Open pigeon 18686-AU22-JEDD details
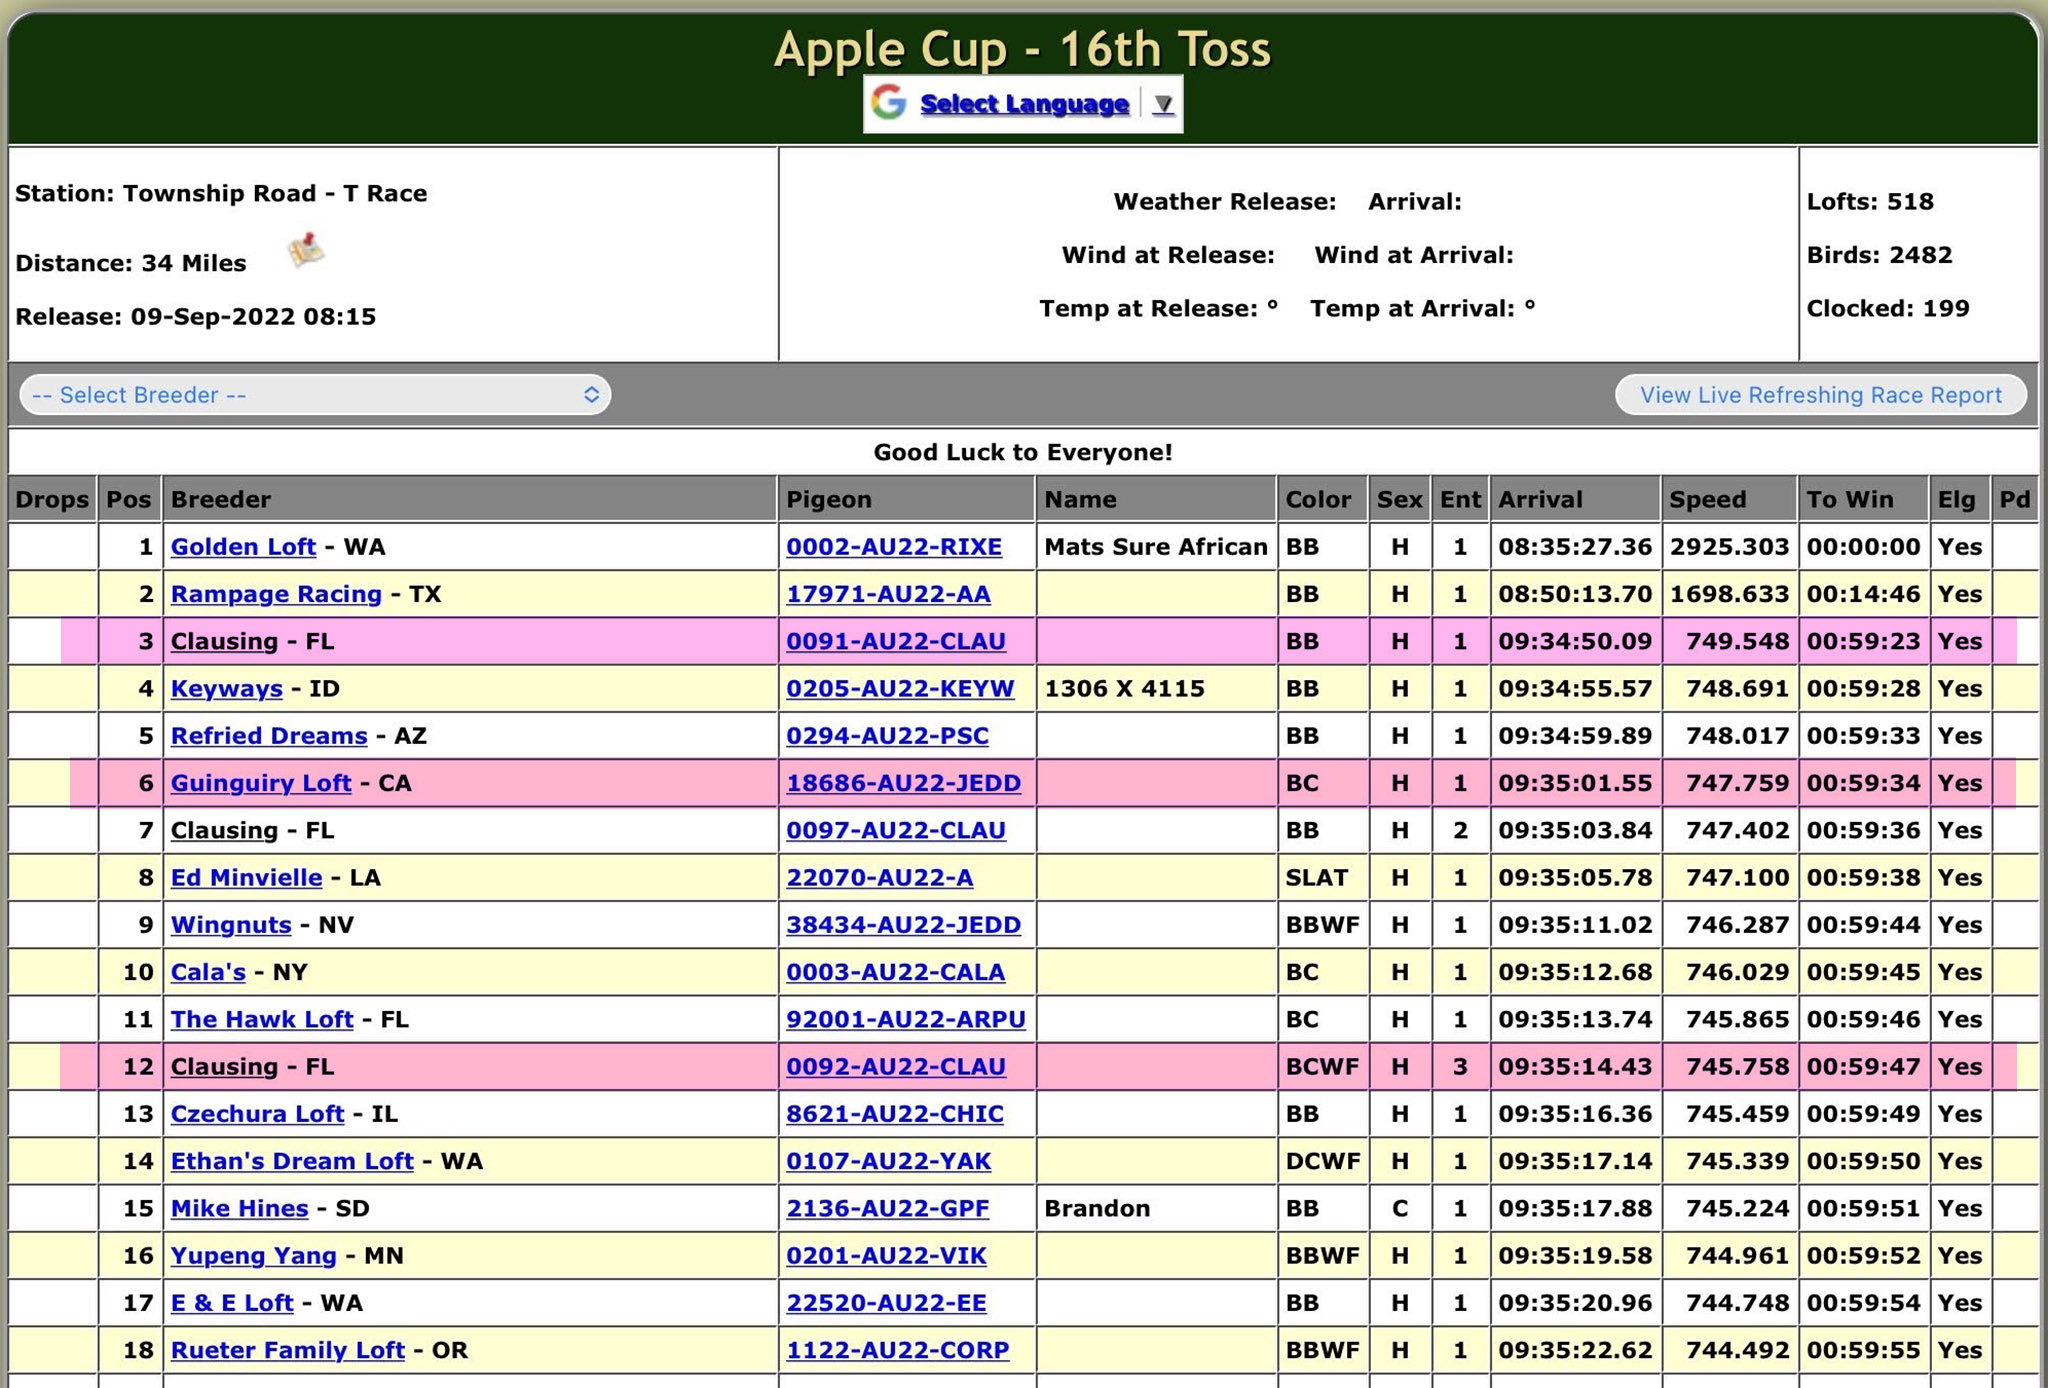Screen dimensions: 2048x1388 (903, 783)
